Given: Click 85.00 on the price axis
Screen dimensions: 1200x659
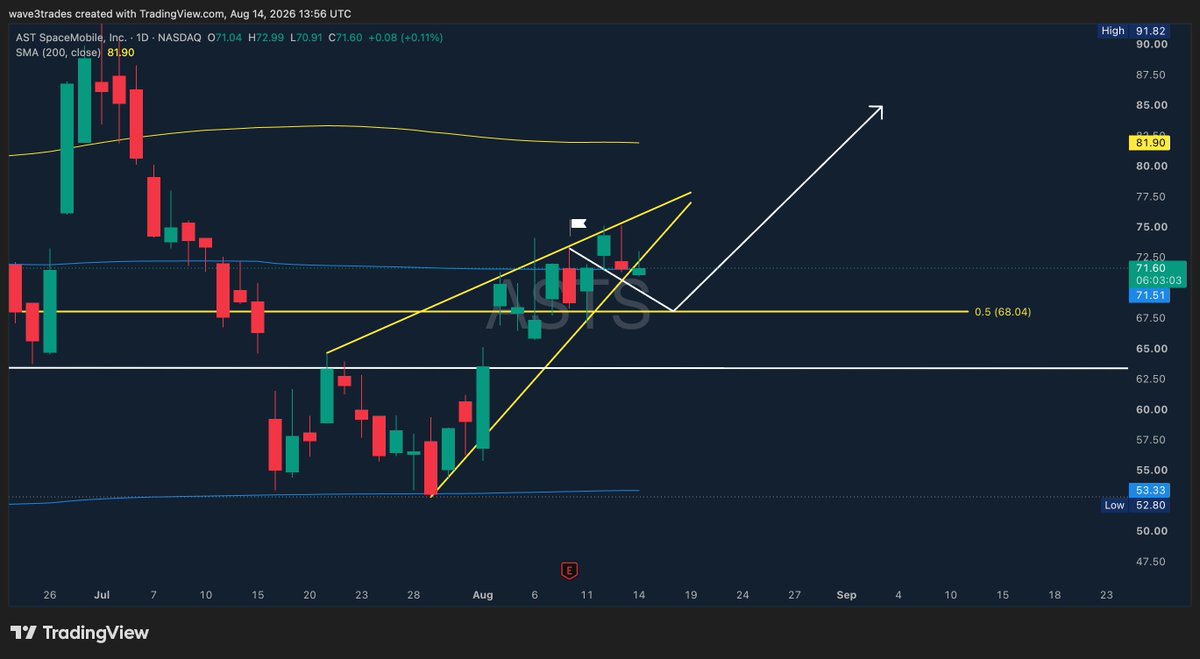Looking at the screenshot, I should coord(1151,105).
